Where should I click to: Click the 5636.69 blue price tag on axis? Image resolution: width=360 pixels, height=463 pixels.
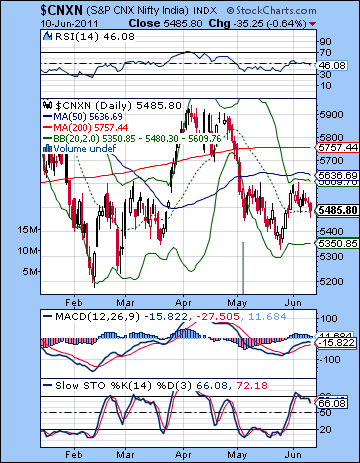337,175
